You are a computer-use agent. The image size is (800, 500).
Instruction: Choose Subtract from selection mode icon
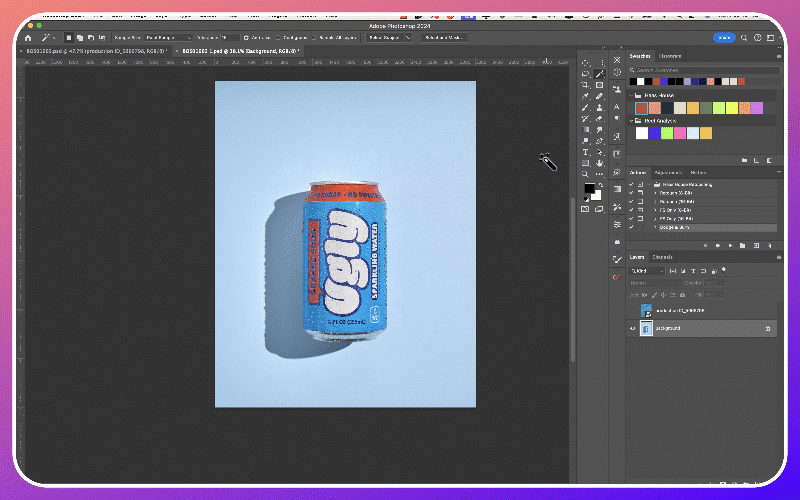click(90, 38)
